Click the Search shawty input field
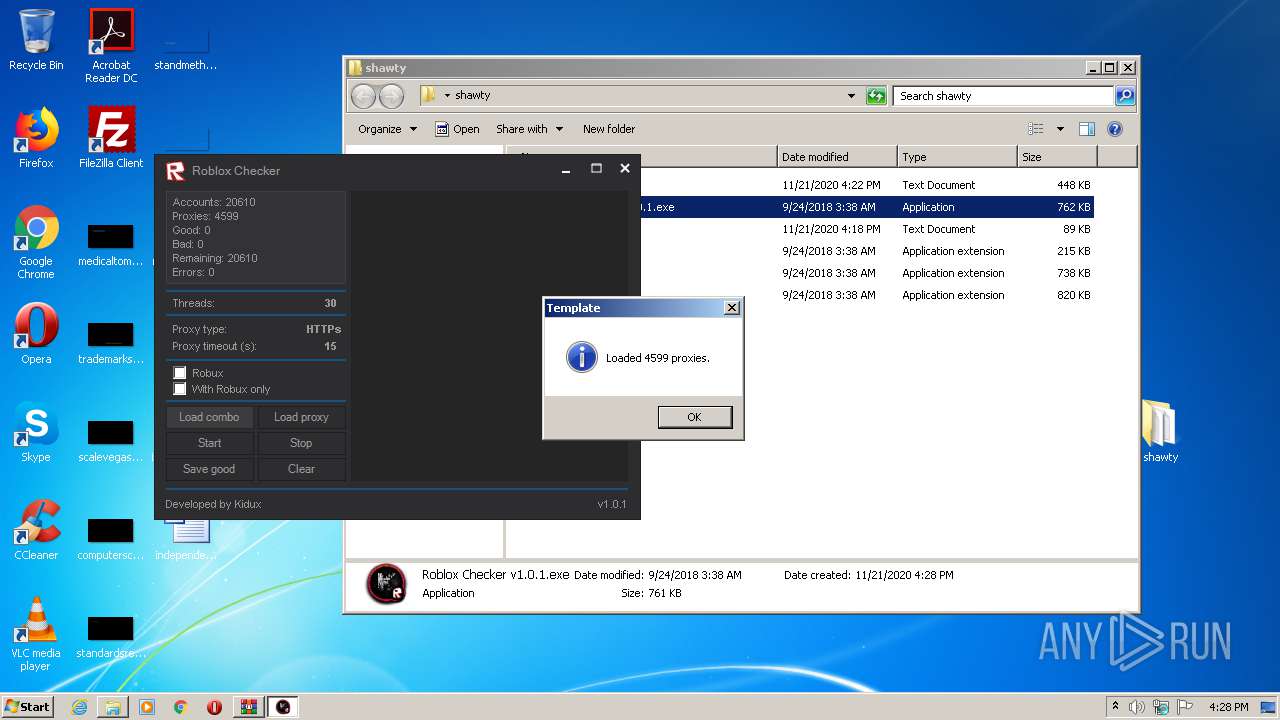 click(1003, 96)
